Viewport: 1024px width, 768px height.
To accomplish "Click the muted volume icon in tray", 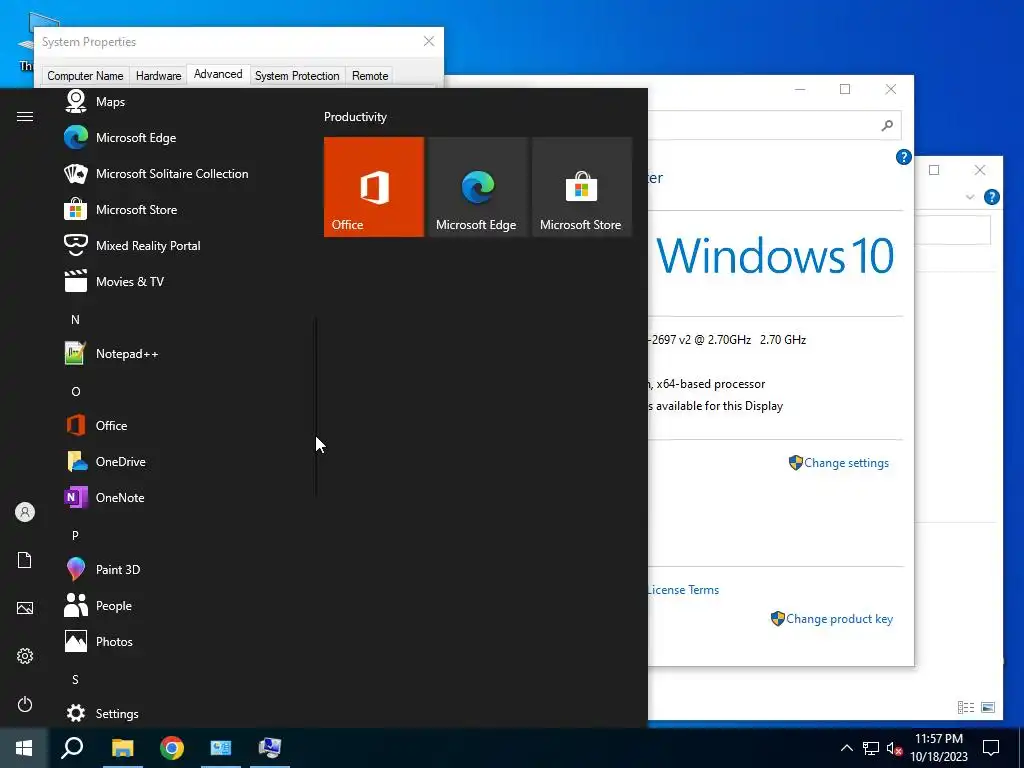I will 894,748.
